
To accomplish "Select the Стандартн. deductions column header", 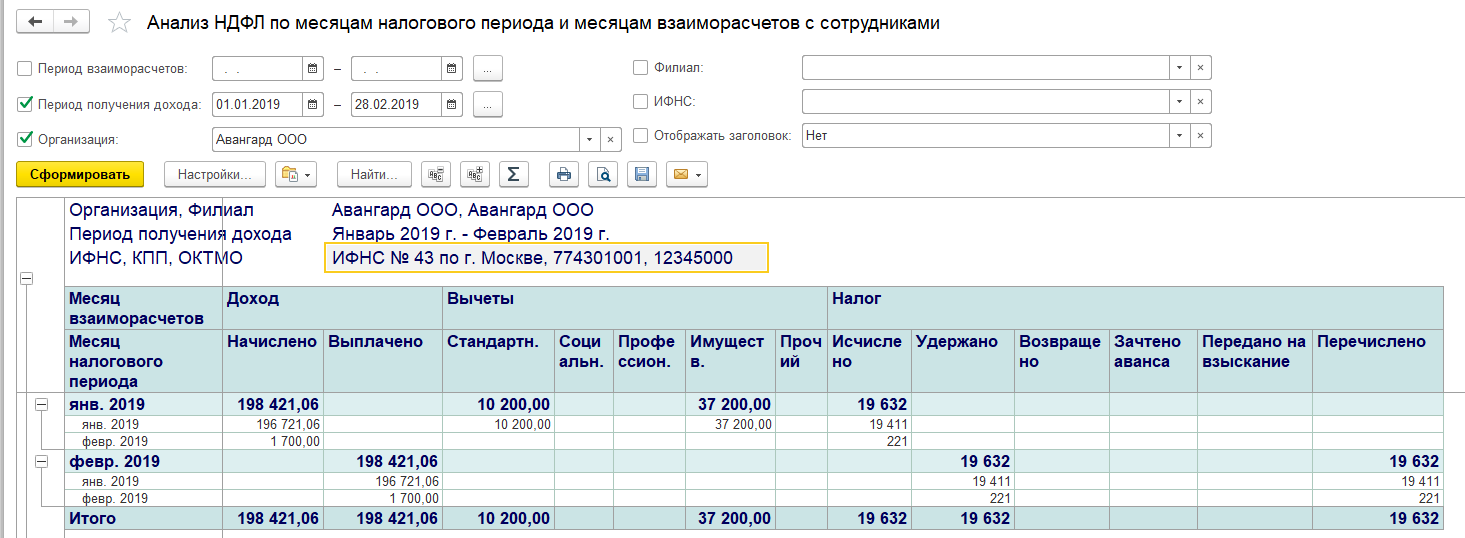I will 499,360.
